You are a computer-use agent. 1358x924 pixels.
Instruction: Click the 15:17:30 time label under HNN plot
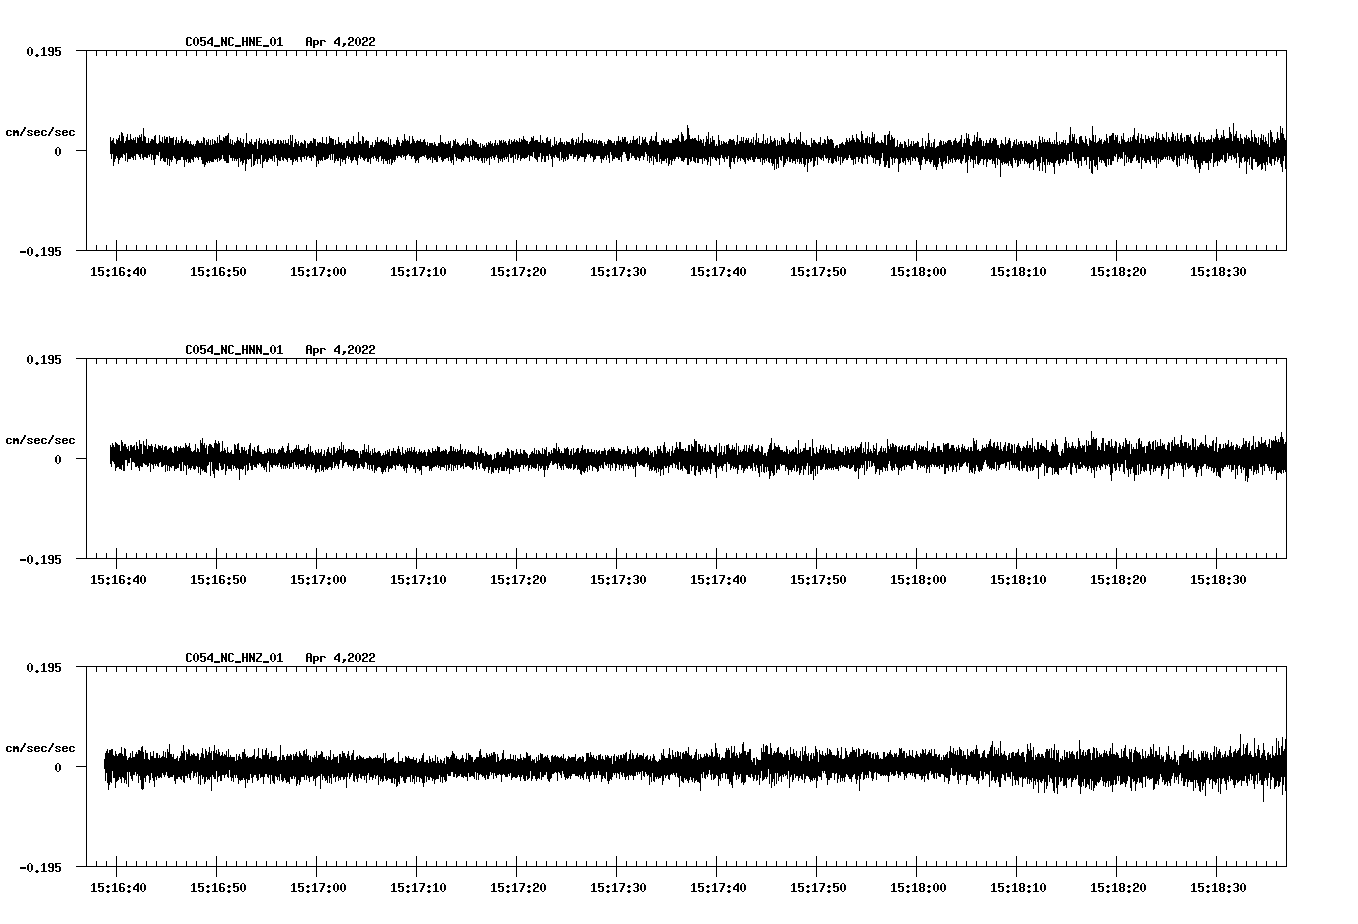click(x=618, y=580)
